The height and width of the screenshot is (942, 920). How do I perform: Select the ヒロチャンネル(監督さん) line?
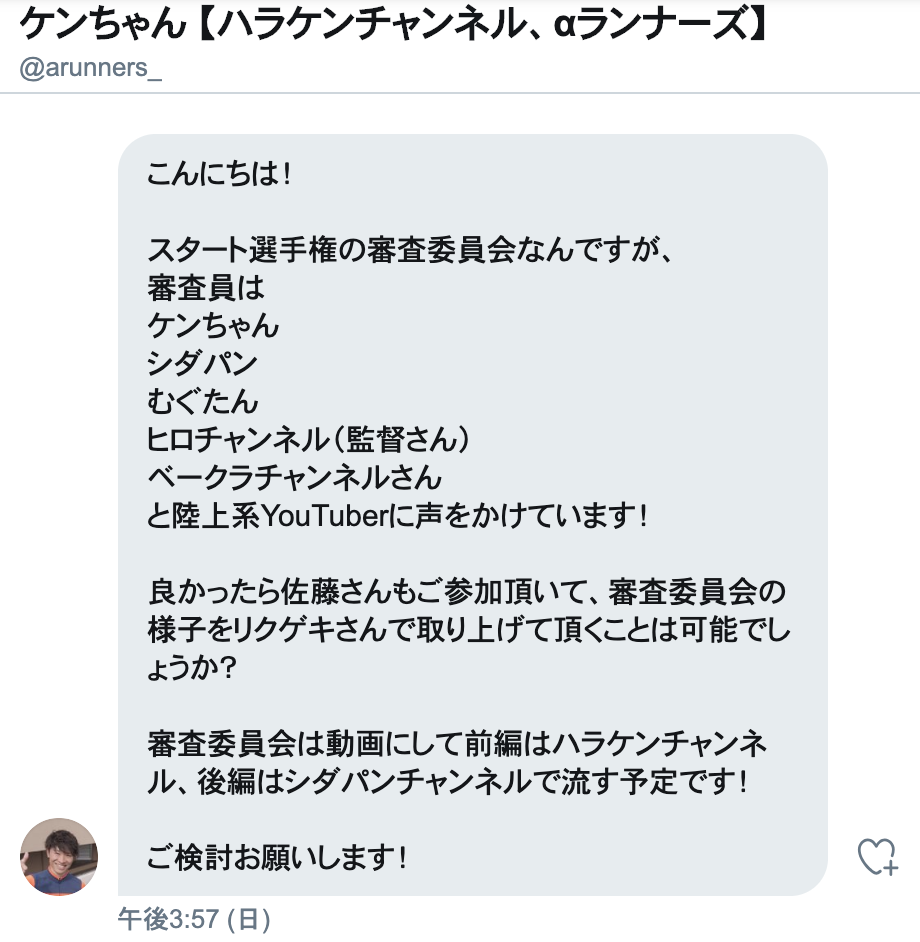pos(308,440)
